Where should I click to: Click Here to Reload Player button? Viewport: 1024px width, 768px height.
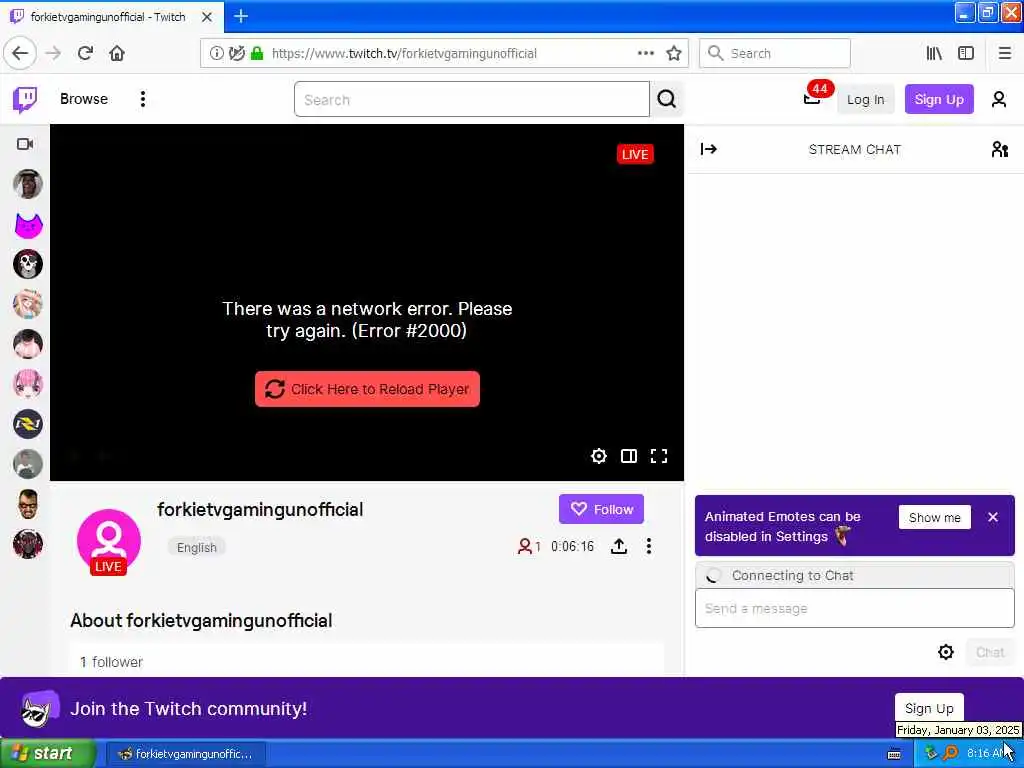pyautogui.click(x=367, y=389)
